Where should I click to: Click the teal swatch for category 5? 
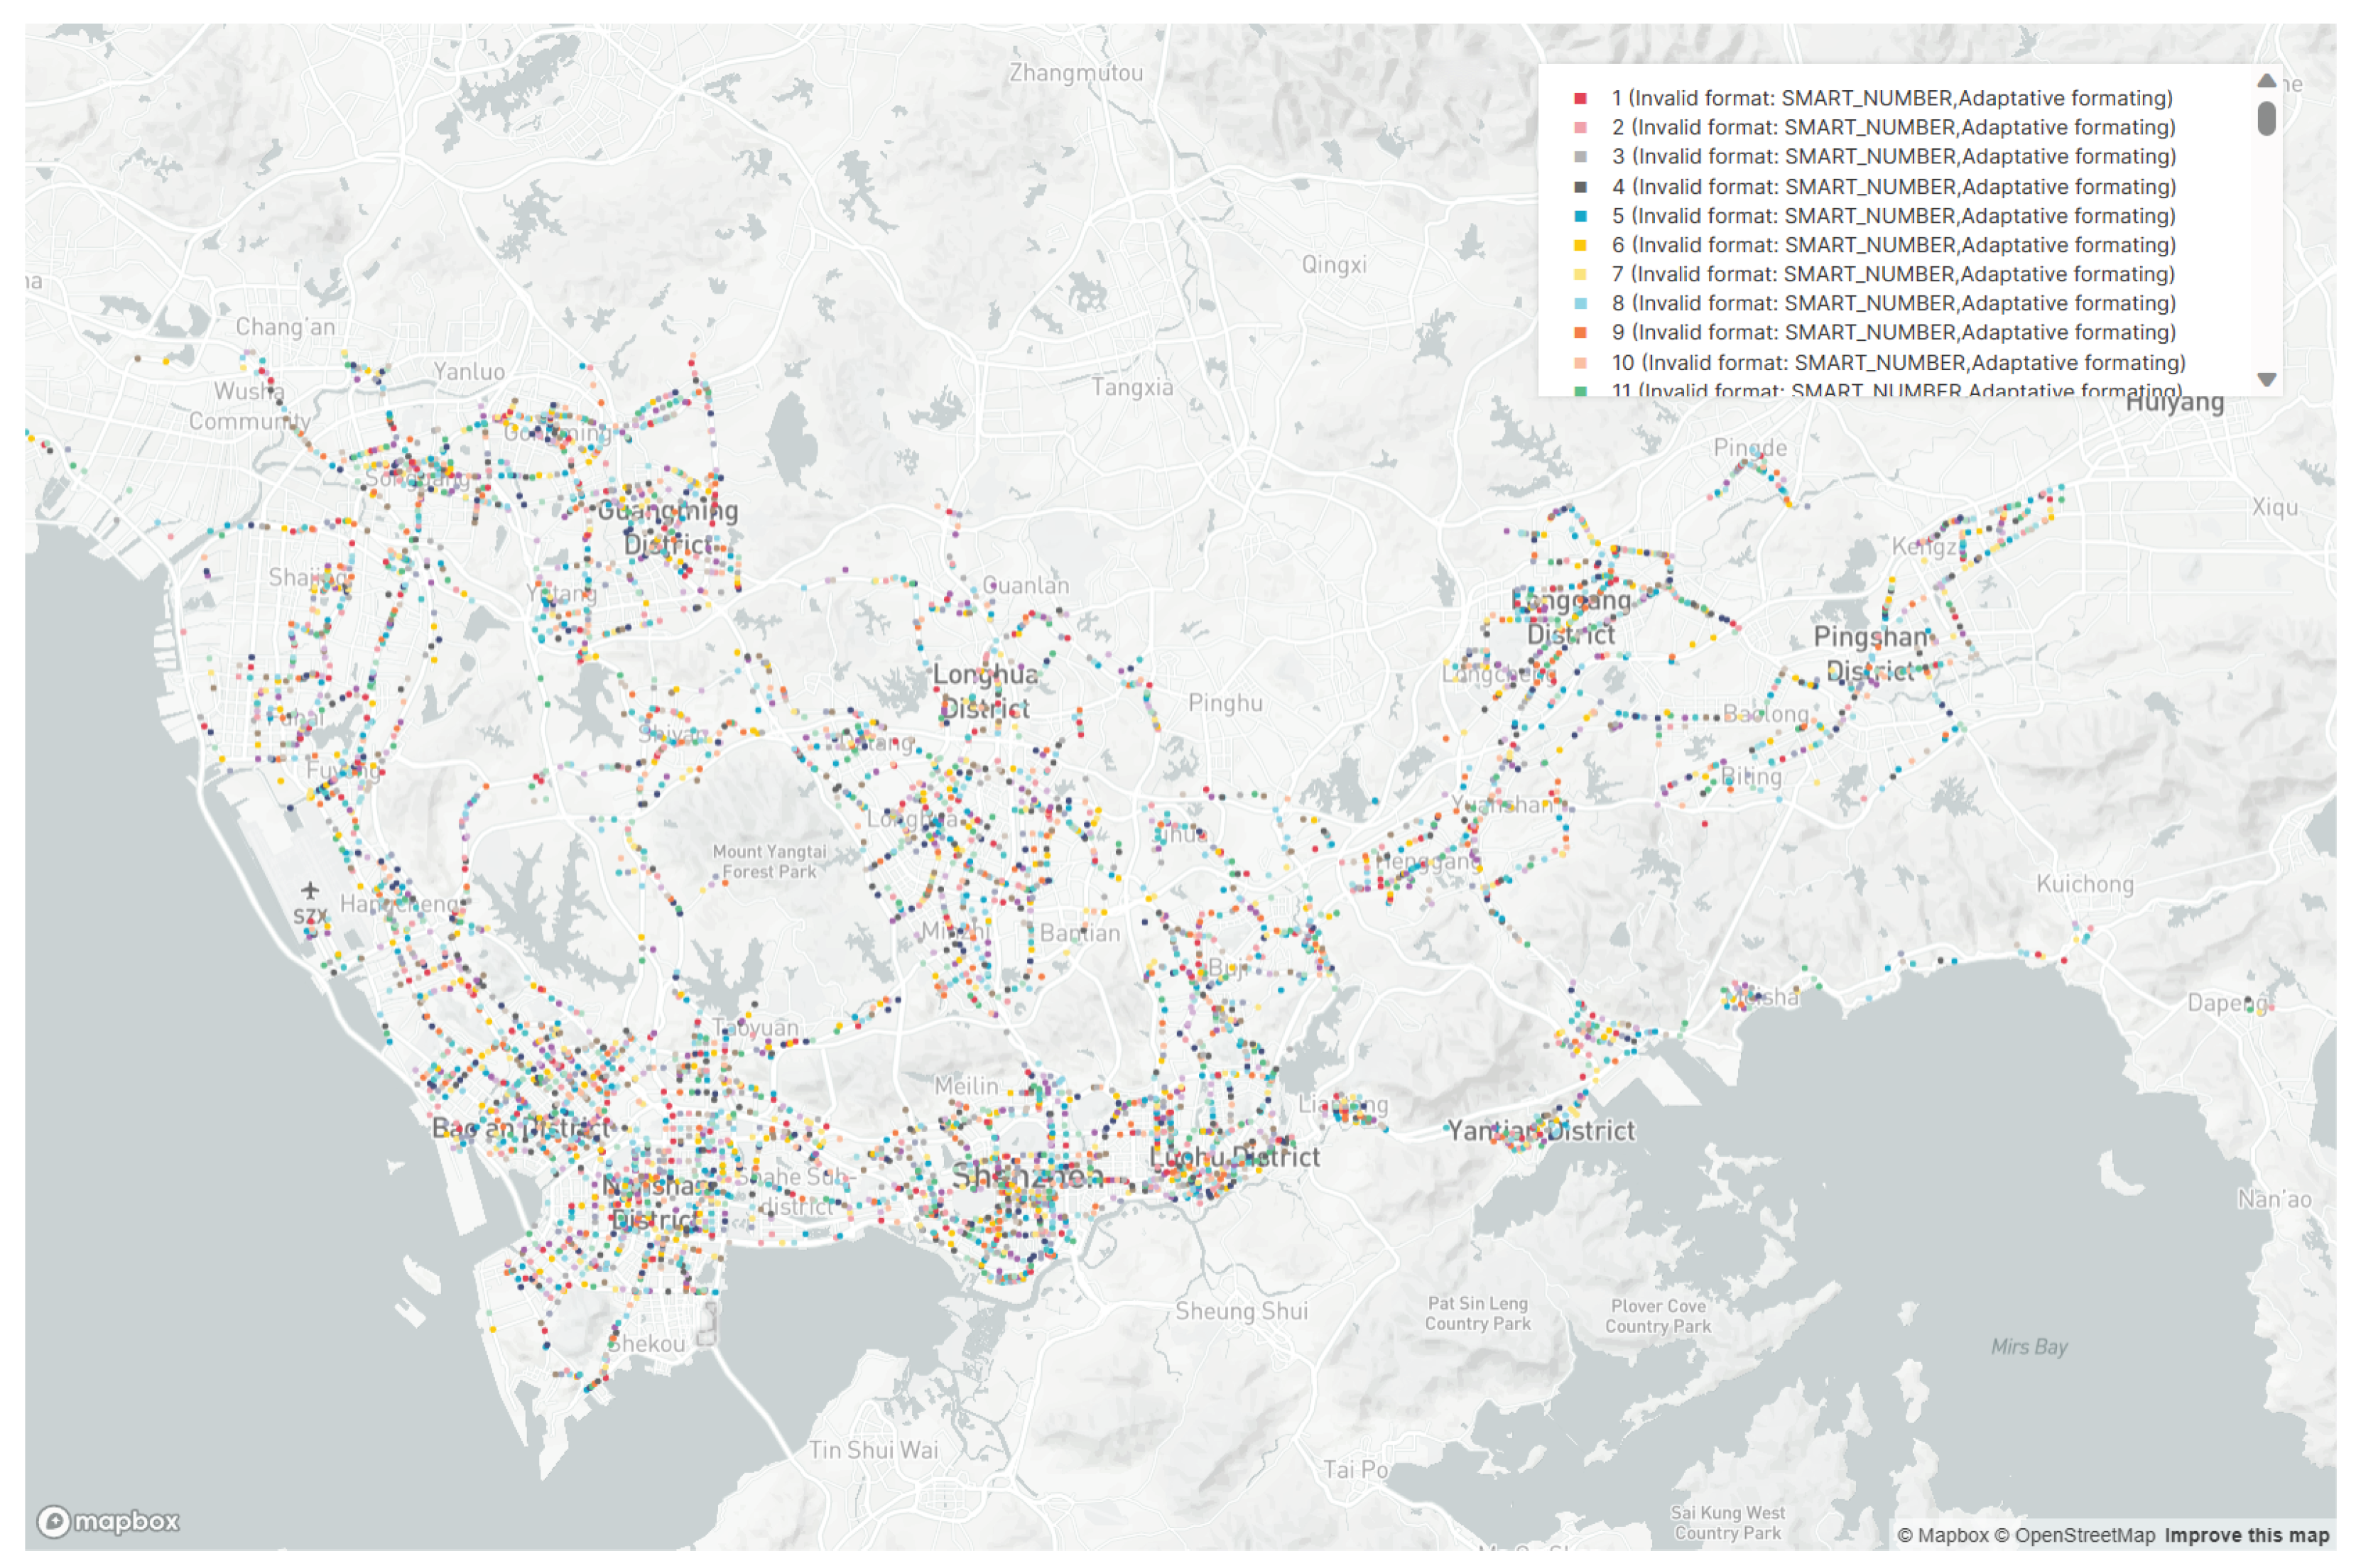click(x=1580, y=216)
